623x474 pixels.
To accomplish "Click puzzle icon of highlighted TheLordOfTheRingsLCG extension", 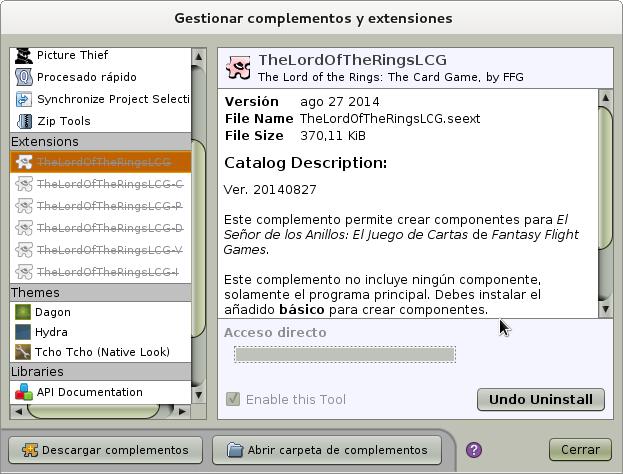I will 24,162.
